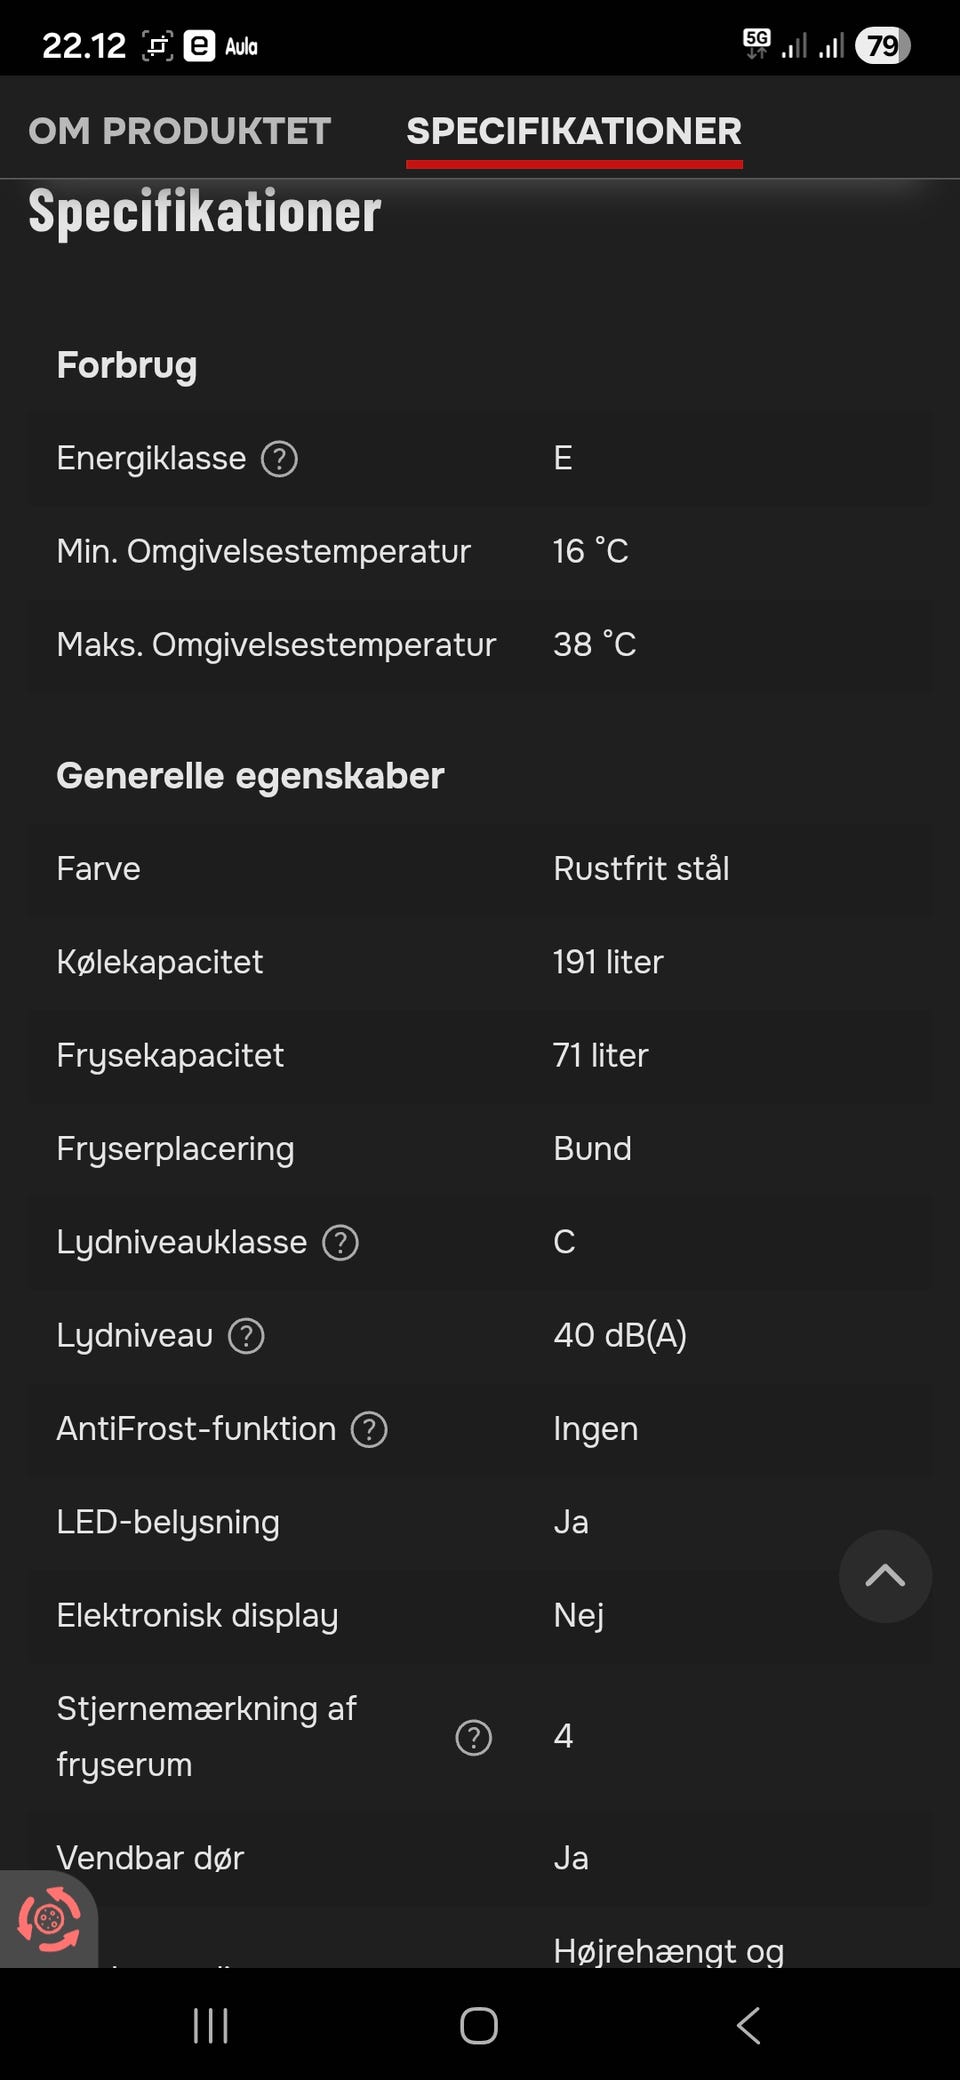Tap the Vendbar dør row label

point(150,1858)
